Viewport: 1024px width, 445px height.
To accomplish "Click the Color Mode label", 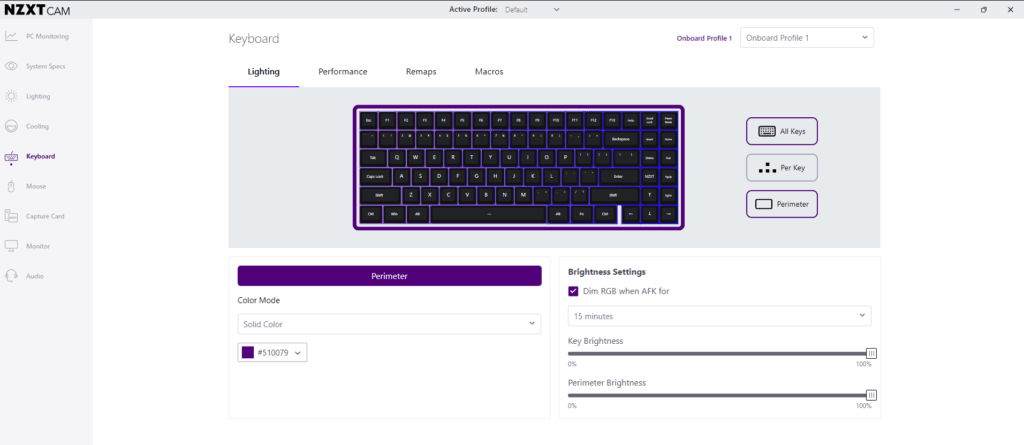I will 259,301.
